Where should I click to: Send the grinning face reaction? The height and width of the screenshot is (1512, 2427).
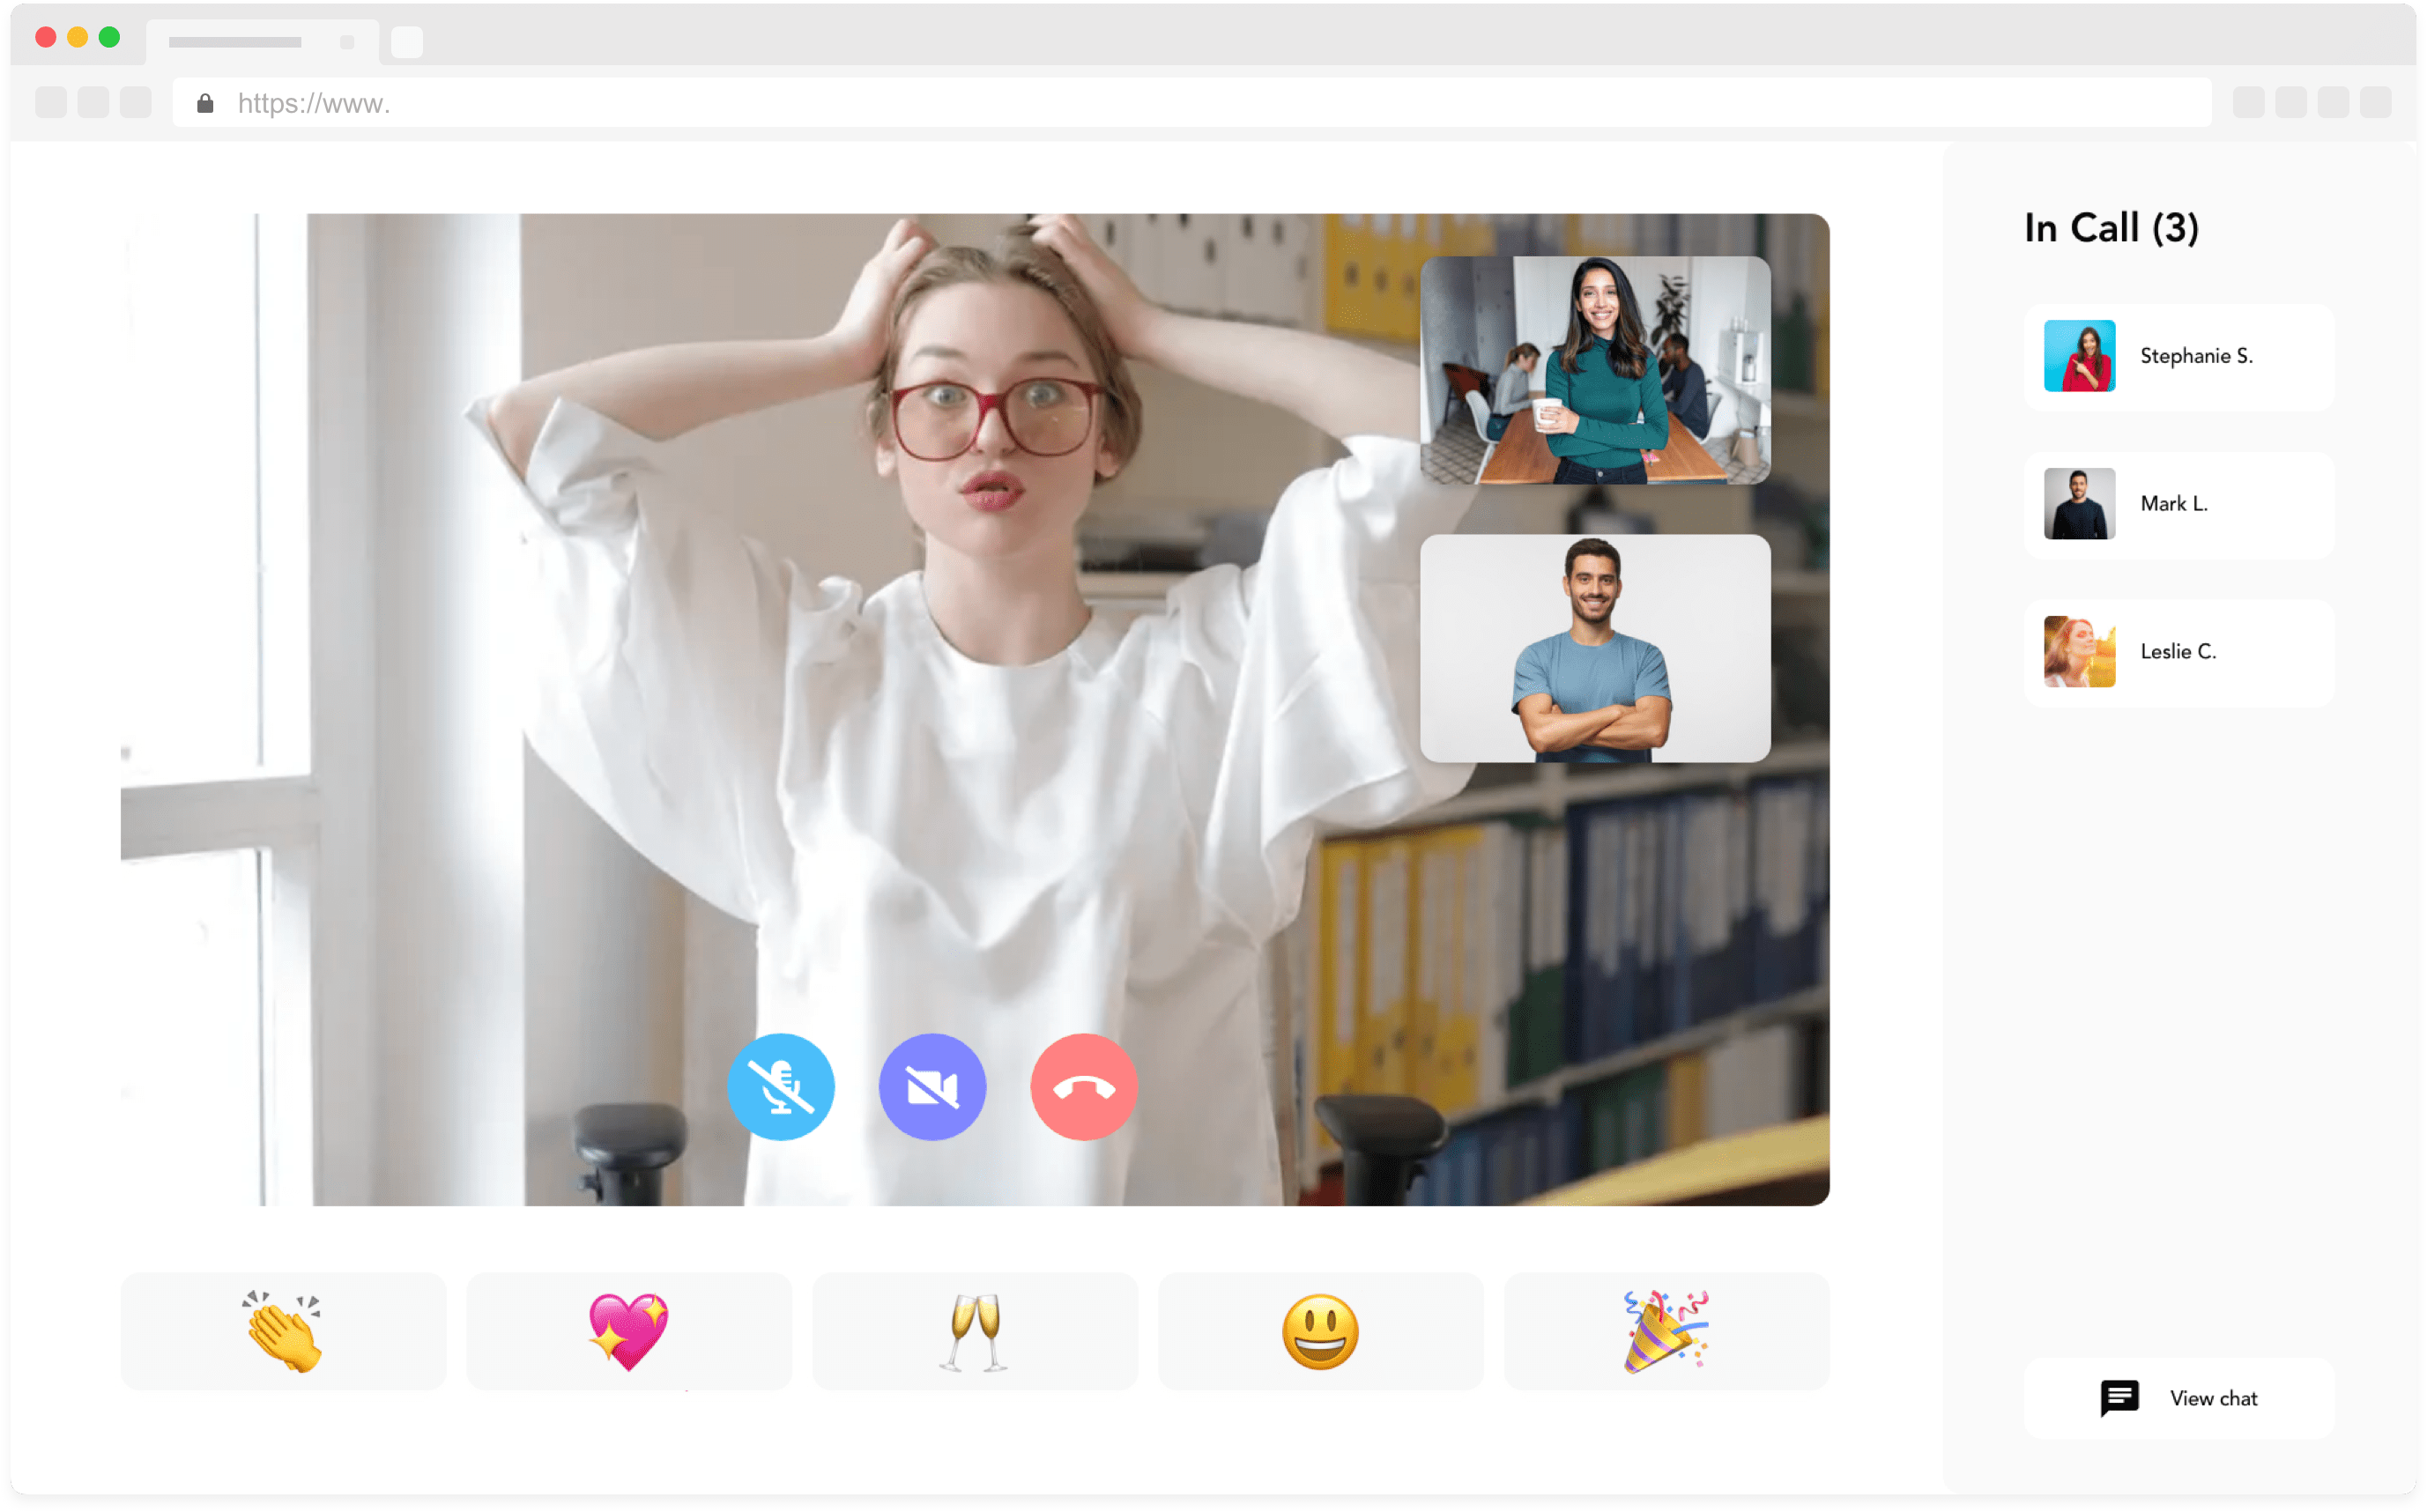pos(1317,1330)
